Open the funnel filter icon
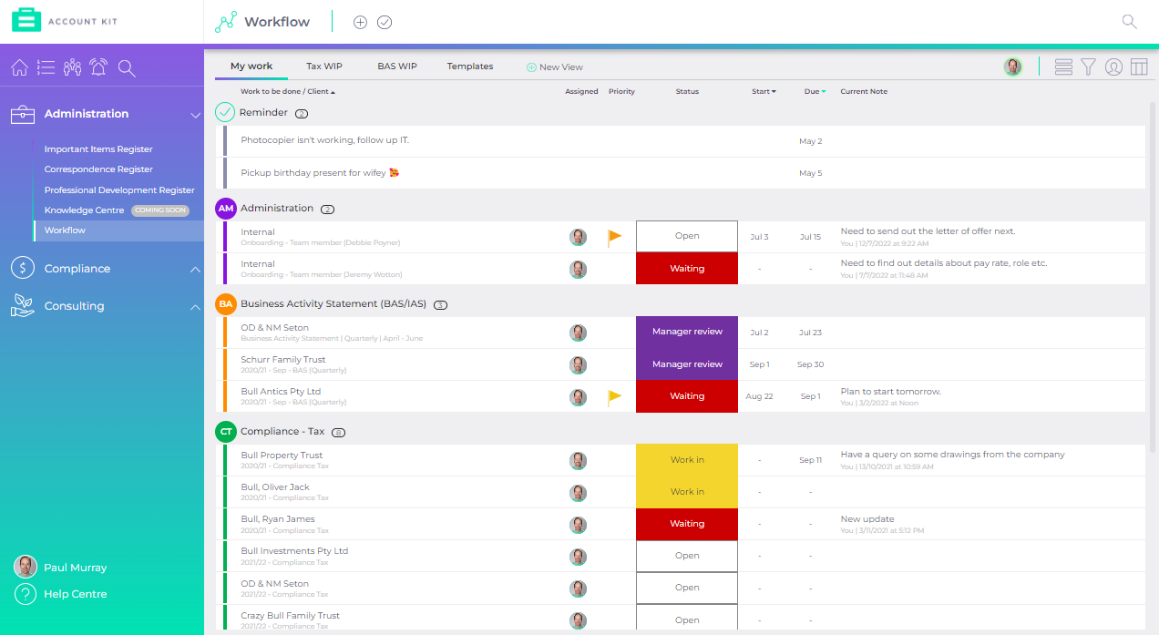The image size is (1159, 635). tap(1088, 67)
